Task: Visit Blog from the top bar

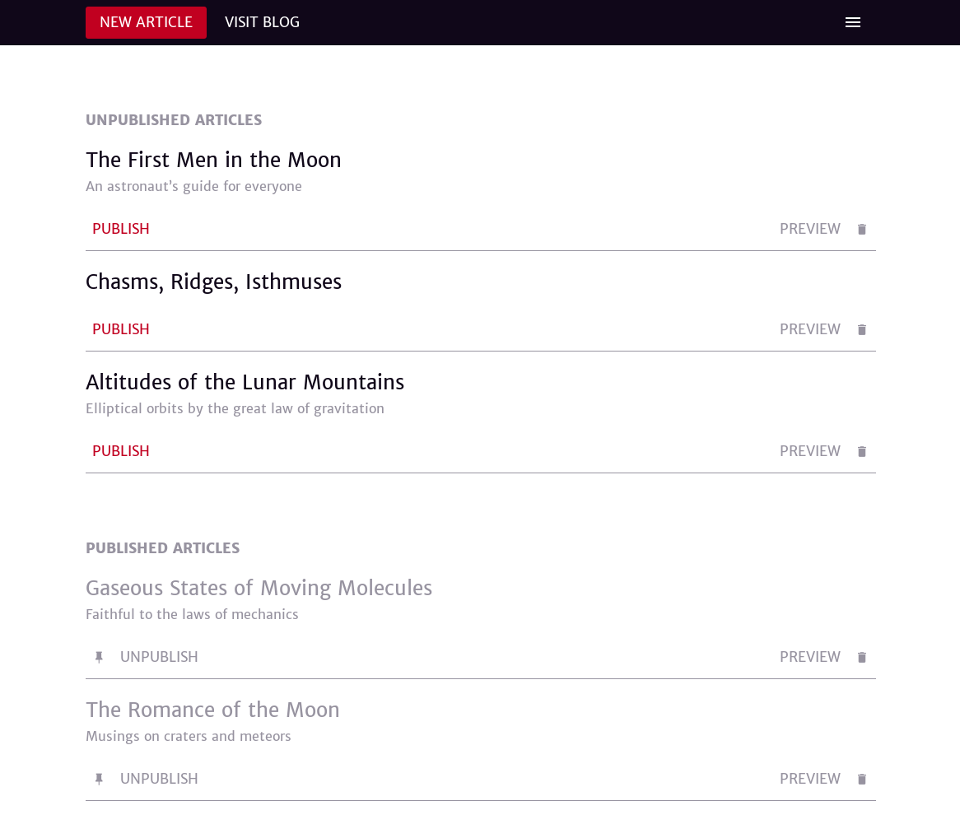Action: pos(262,23)
